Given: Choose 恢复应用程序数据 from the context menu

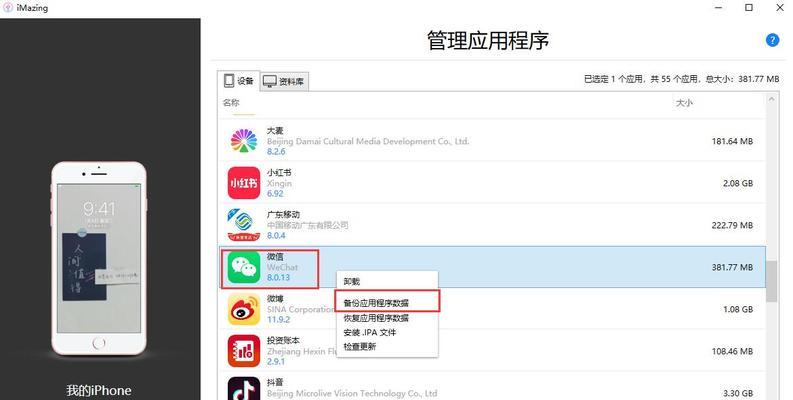Looking at the screenshot, I should coord(376,318).
